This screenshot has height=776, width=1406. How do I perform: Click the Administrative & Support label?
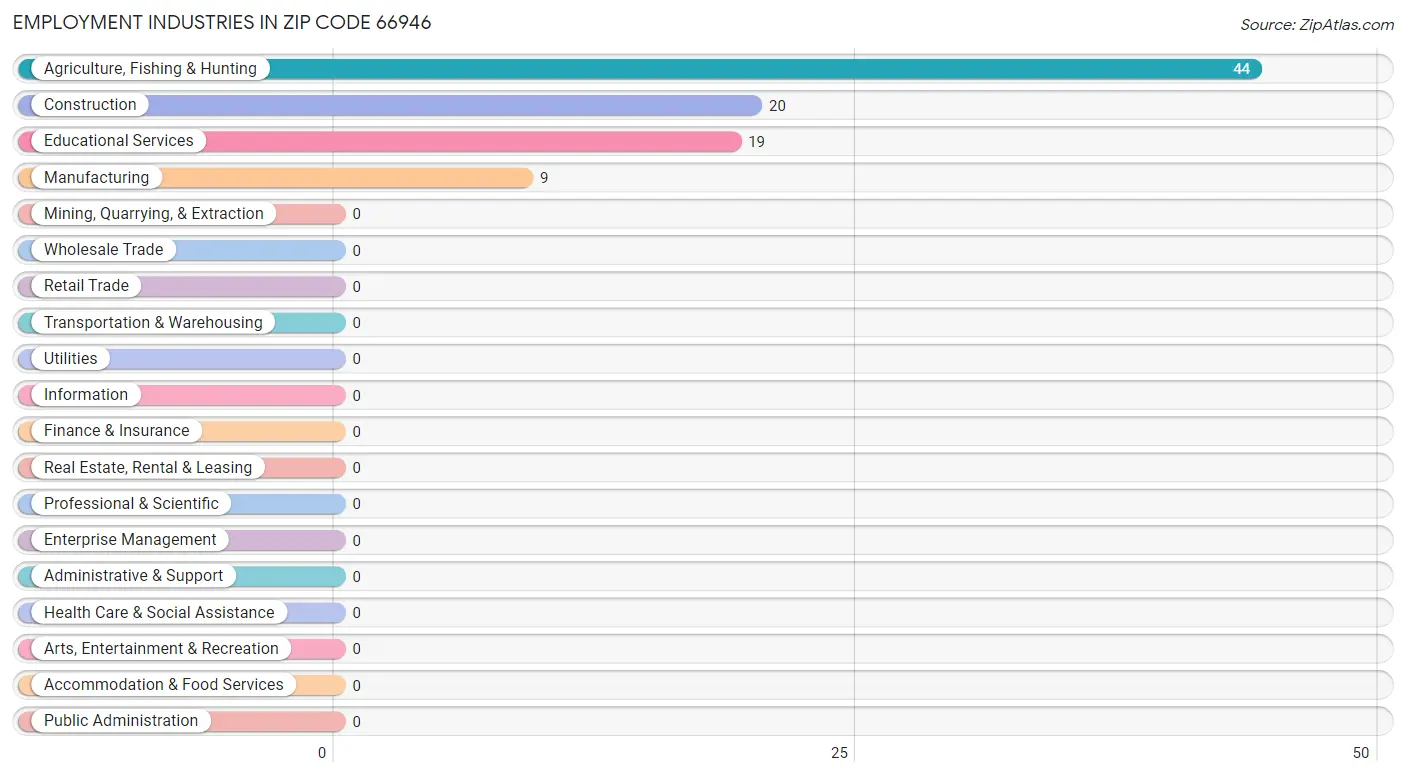134,576
